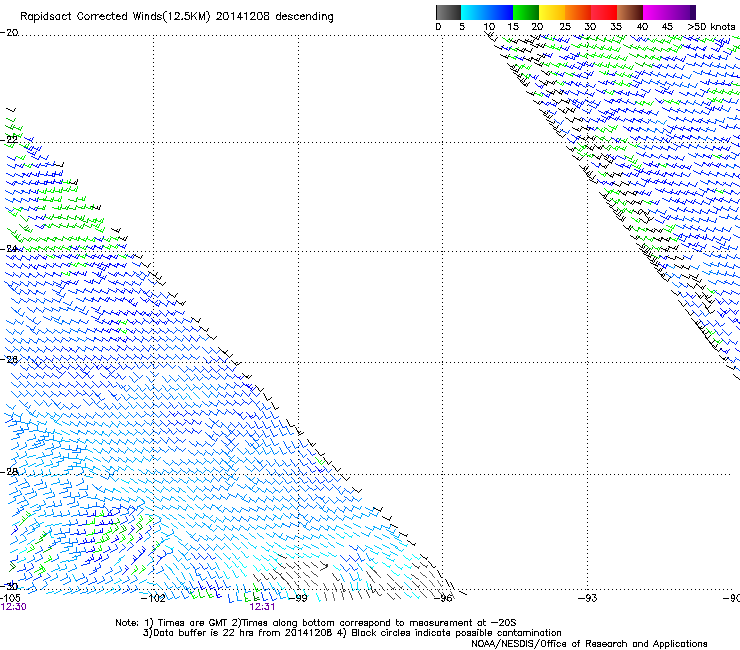Screen dimensions: 740x650
Task: Click the legend tick label 25
Action: 565,27
